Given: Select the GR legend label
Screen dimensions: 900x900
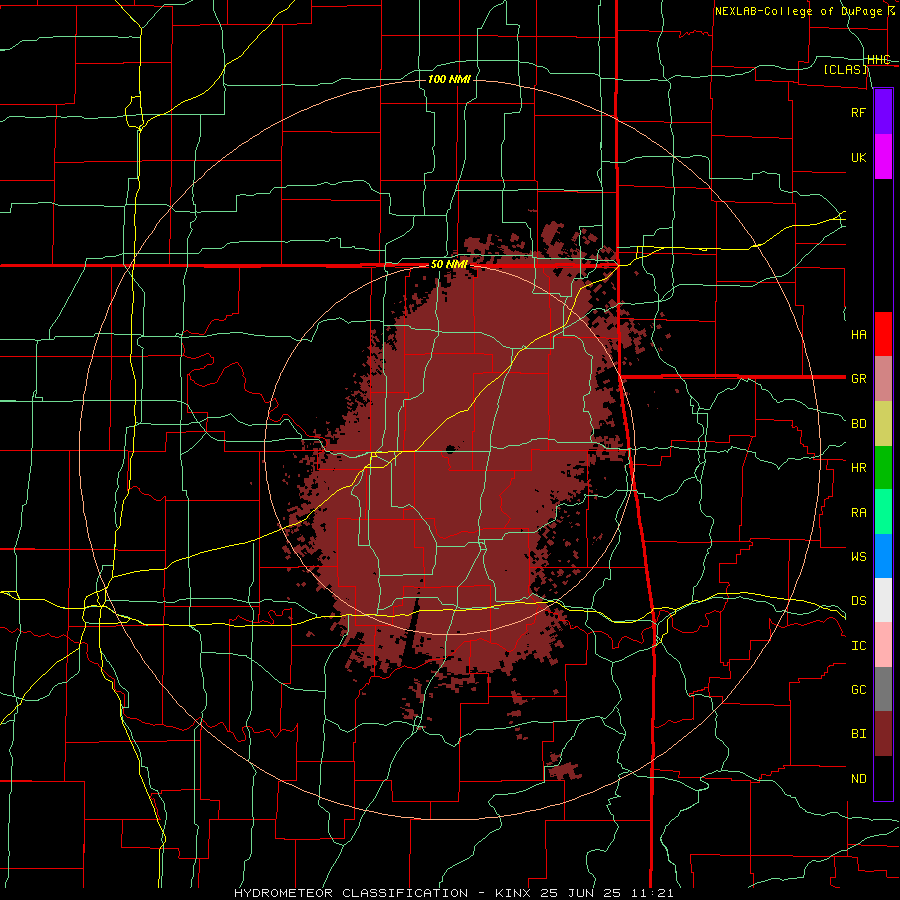Looking at the screenshot, I should [858, 378].
